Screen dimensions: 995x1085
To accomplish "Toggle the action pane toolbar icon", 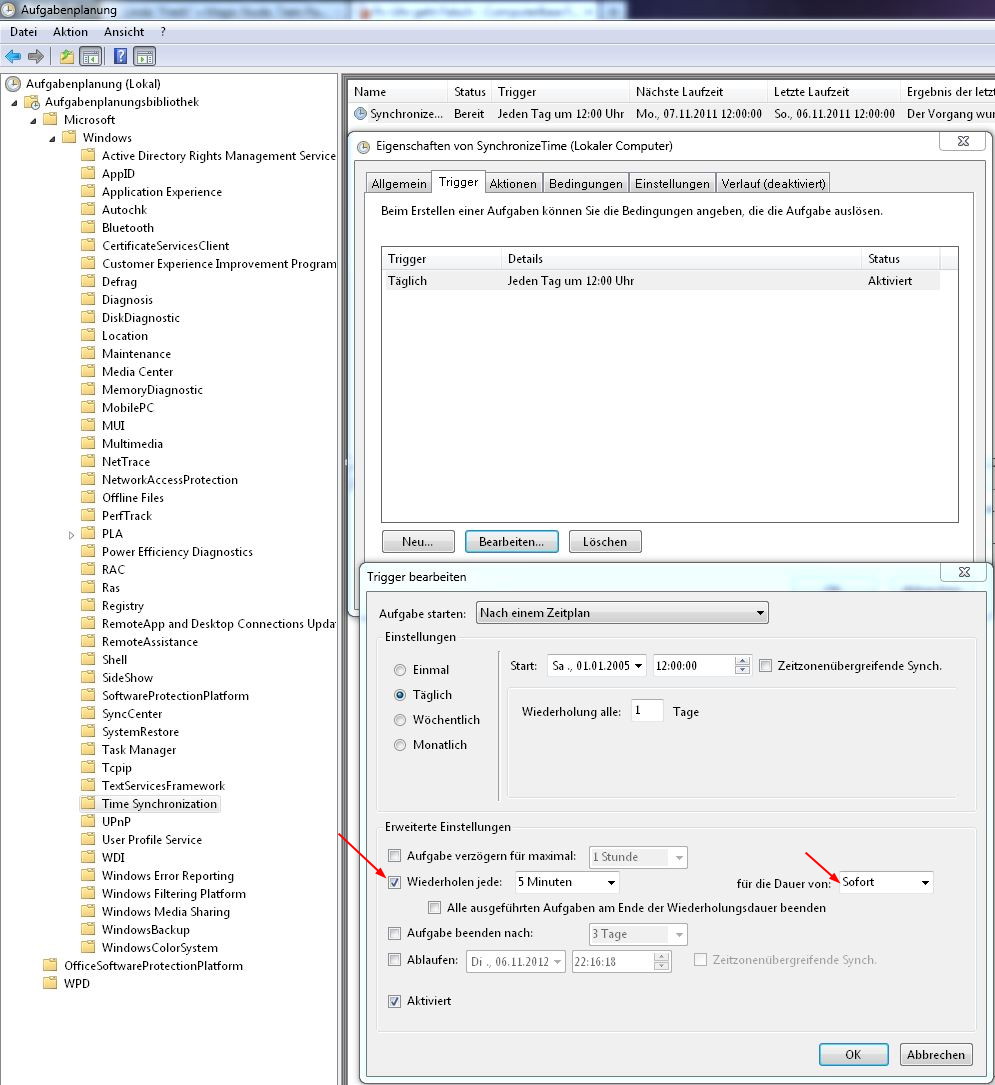I will click(145, 56).
